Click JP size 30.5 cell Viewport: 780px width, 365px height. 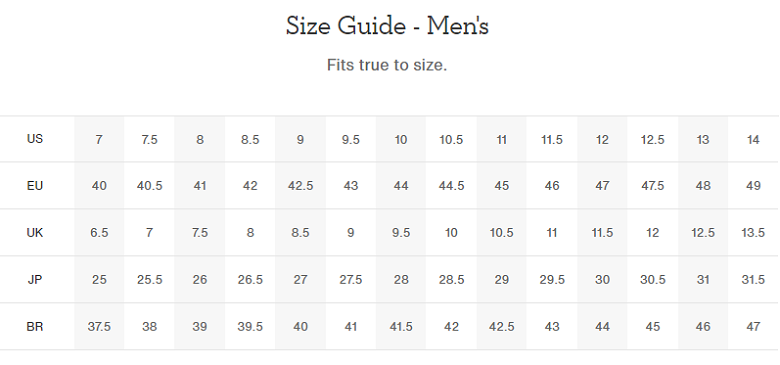point(653,280)
